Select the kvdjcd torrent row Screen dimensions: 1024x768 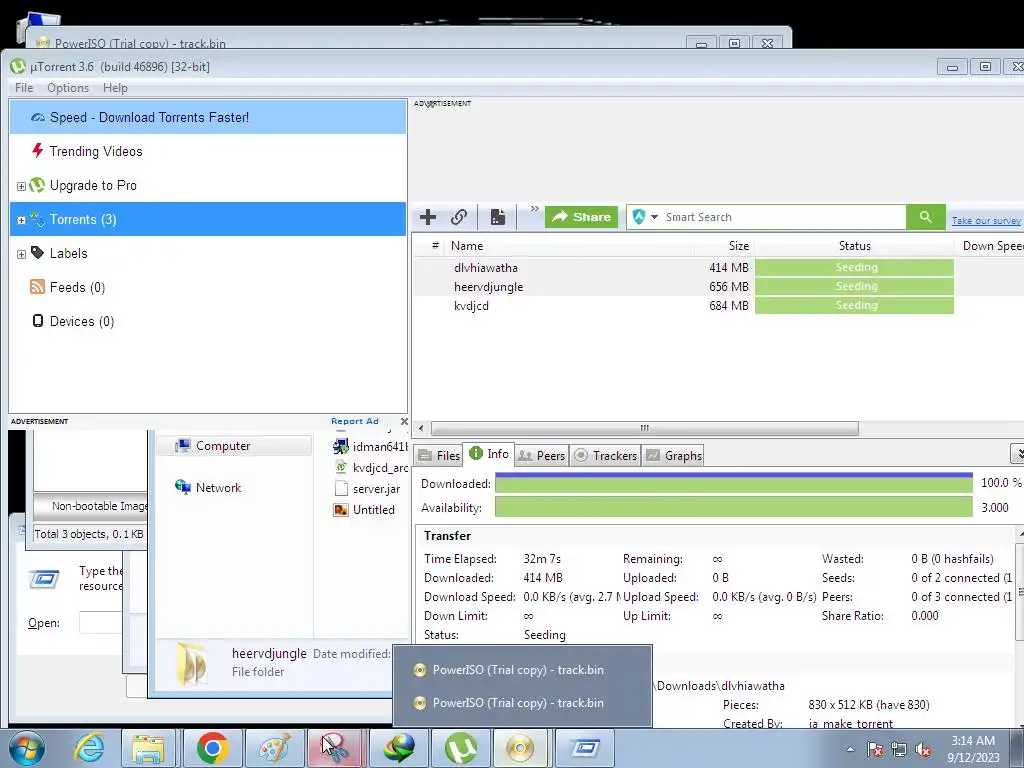pos(682,306)
